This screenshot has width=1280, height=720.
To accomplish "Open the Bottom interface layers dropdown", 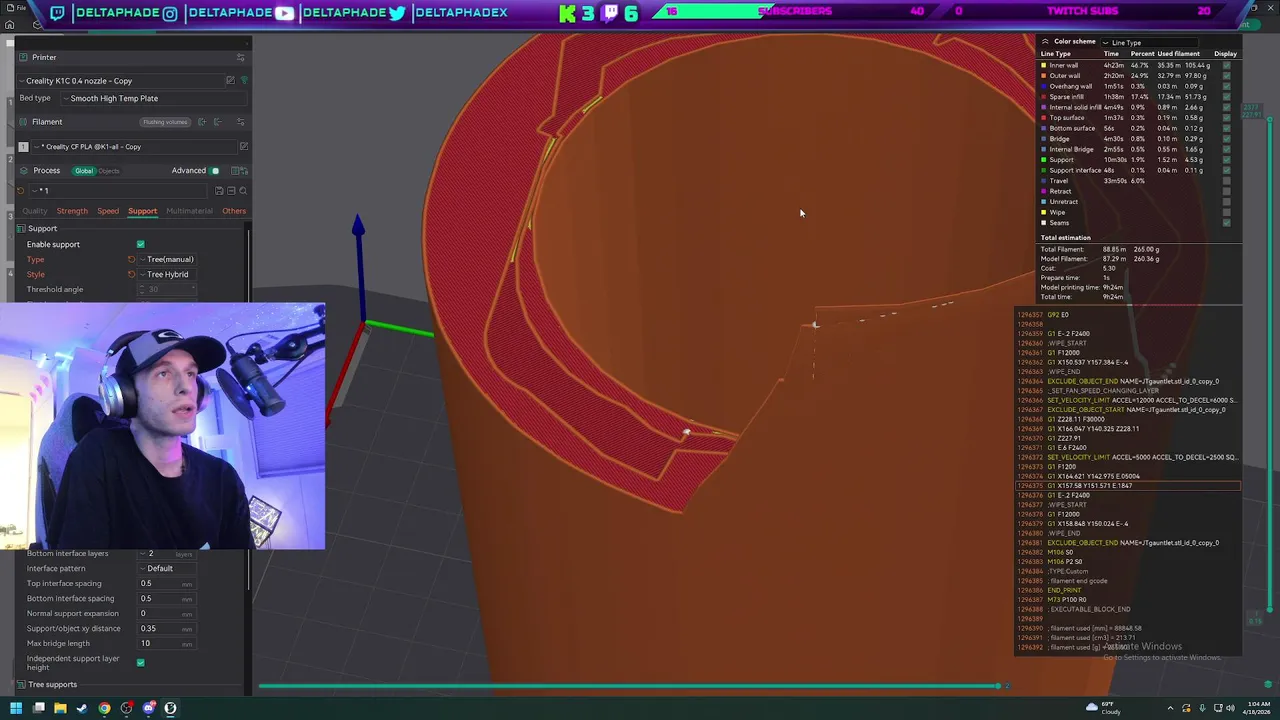I will click(168, 553).
